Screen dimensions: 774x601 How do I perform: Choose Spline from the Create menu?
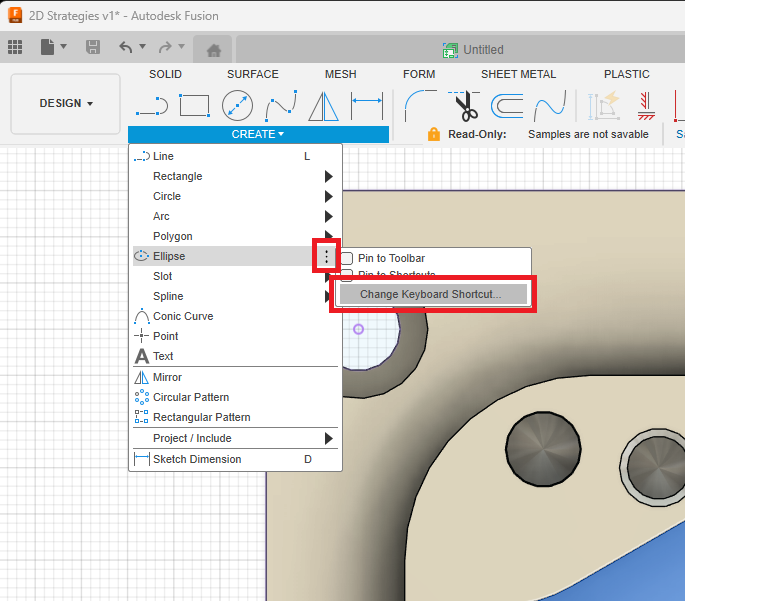(235, 296)
